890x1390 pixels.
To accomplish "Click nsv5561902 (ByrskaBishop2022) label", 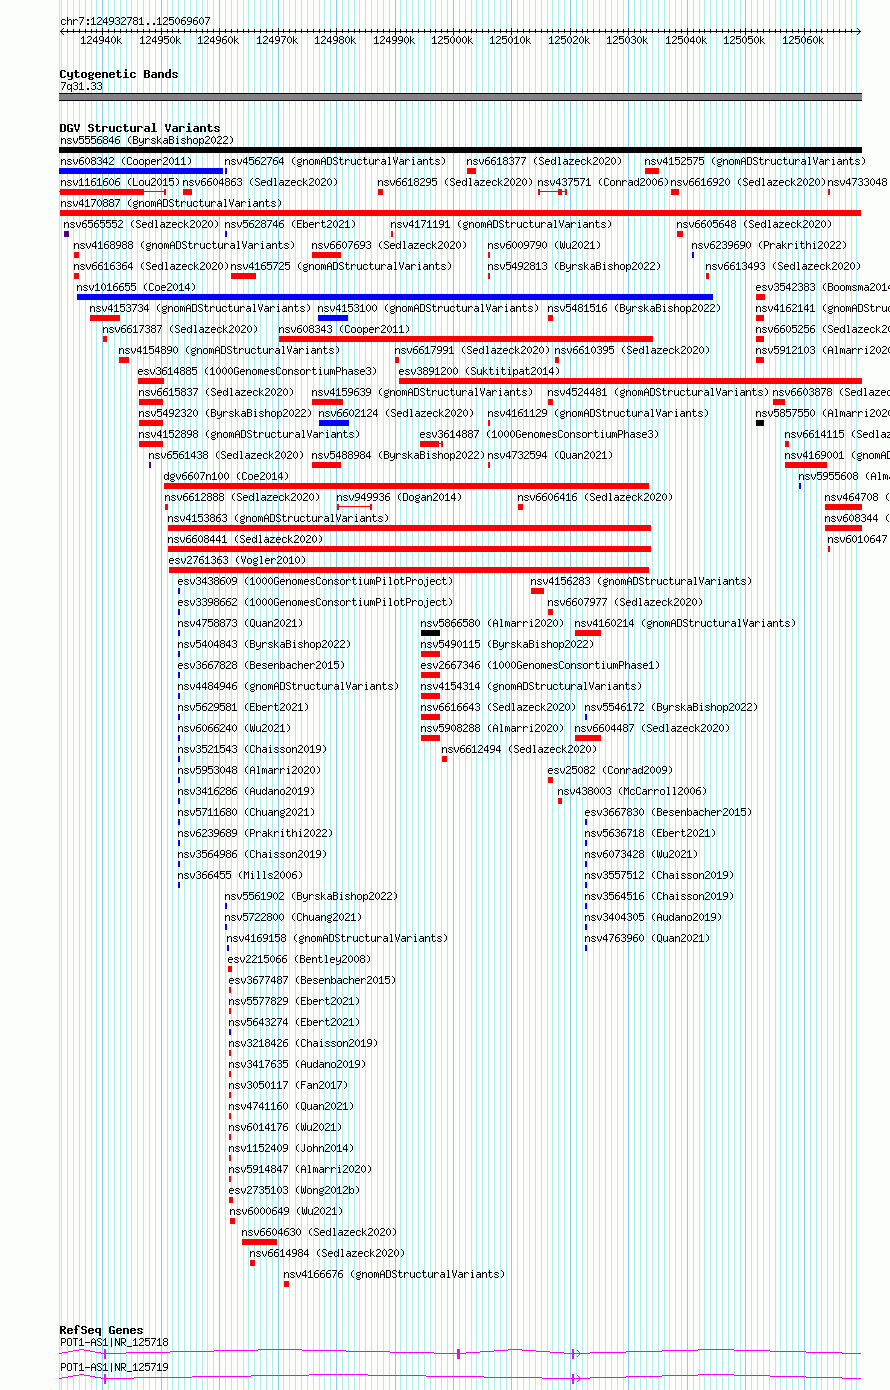I will (x=311, y=897).
